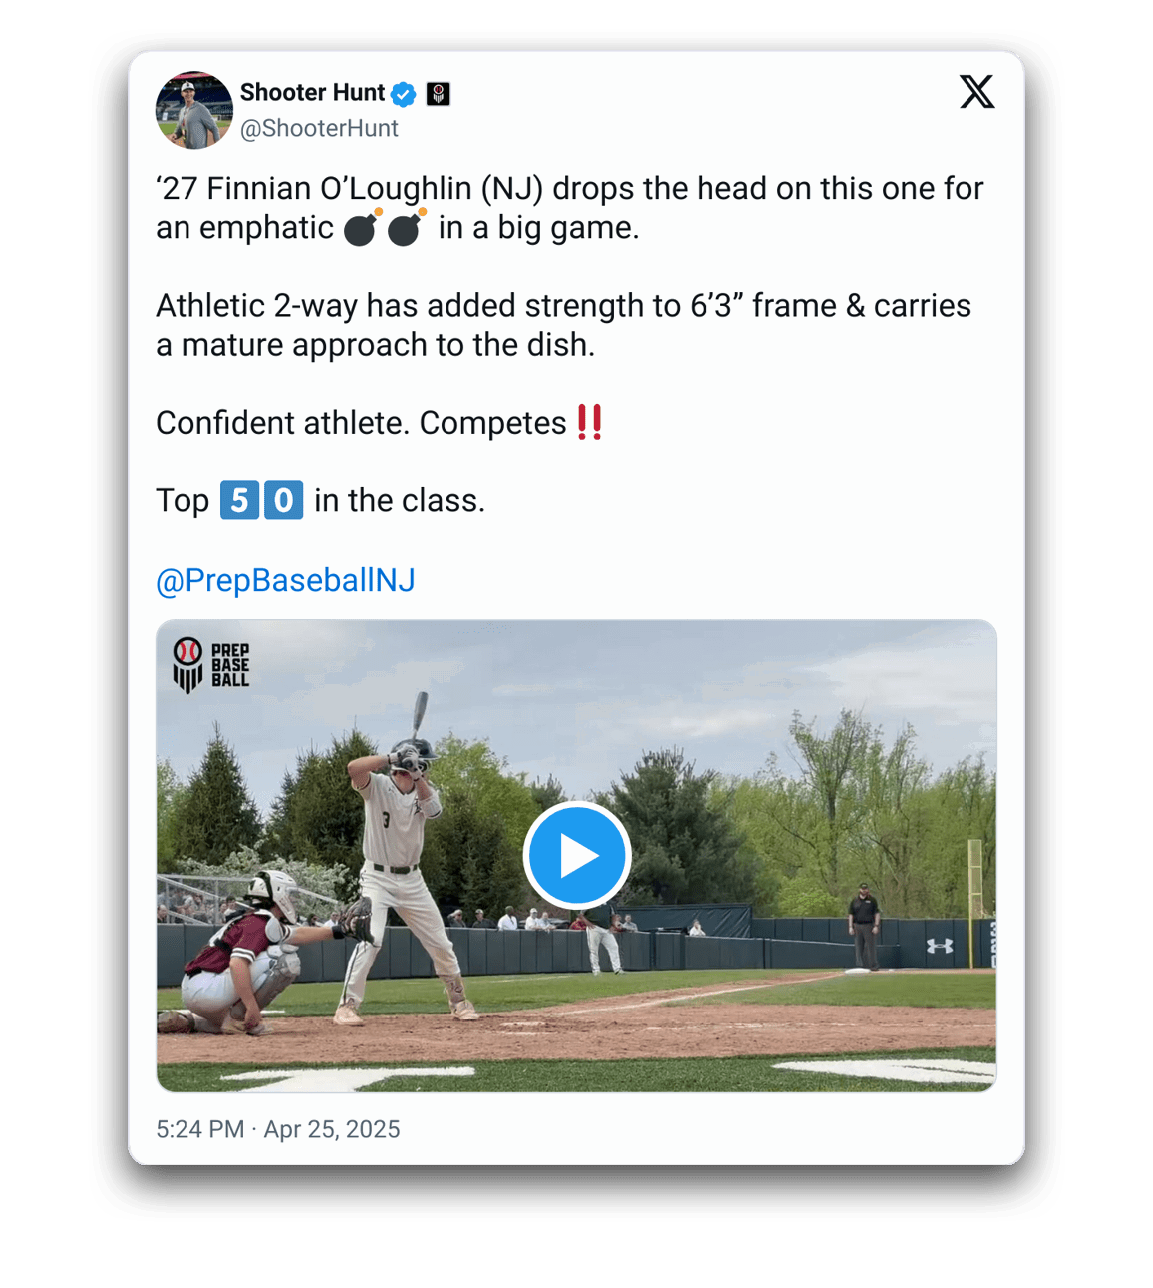This screenshot has width=1153, height=1288.
Task: Click the blue keycap 5 emoji
Action: [239, 500]
